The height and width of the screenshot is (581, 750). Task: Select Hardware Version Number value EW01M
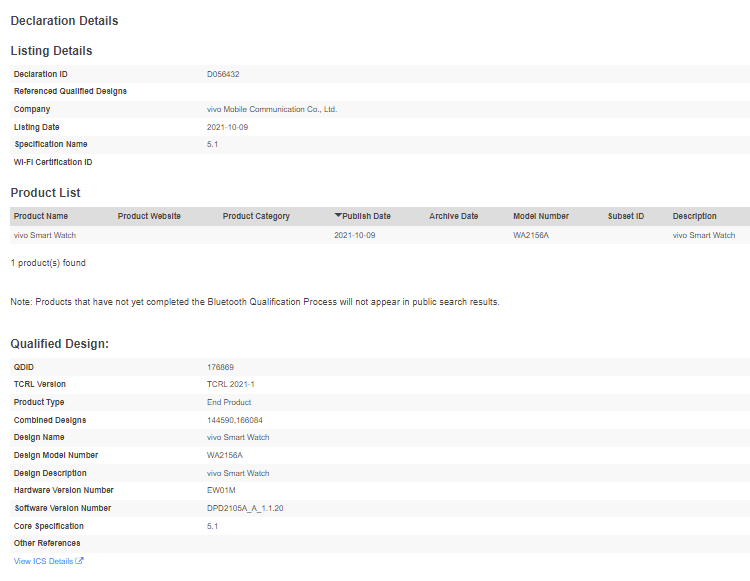(x=221, y=491)
